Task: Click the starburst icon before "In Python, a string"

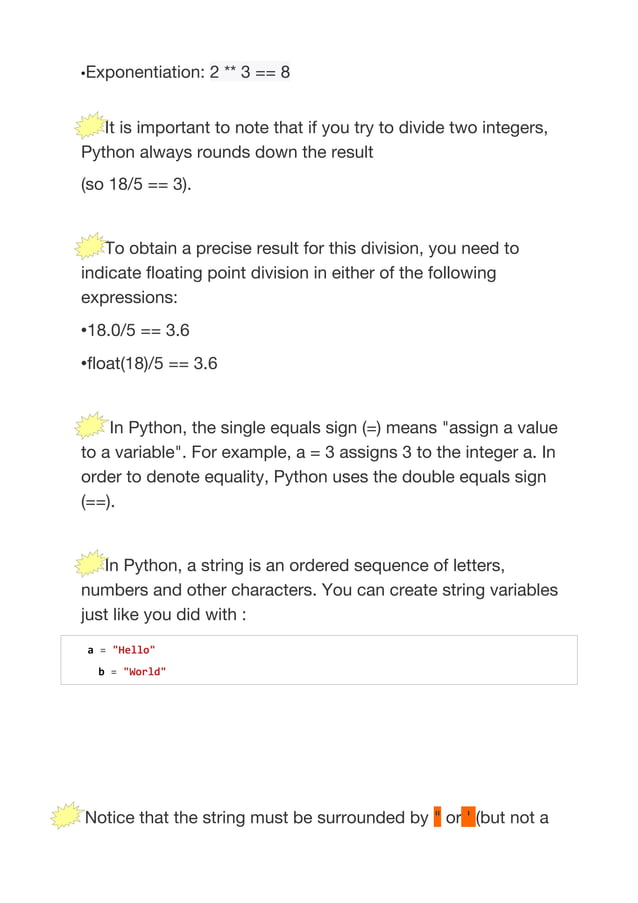Action: coord(90,563)
